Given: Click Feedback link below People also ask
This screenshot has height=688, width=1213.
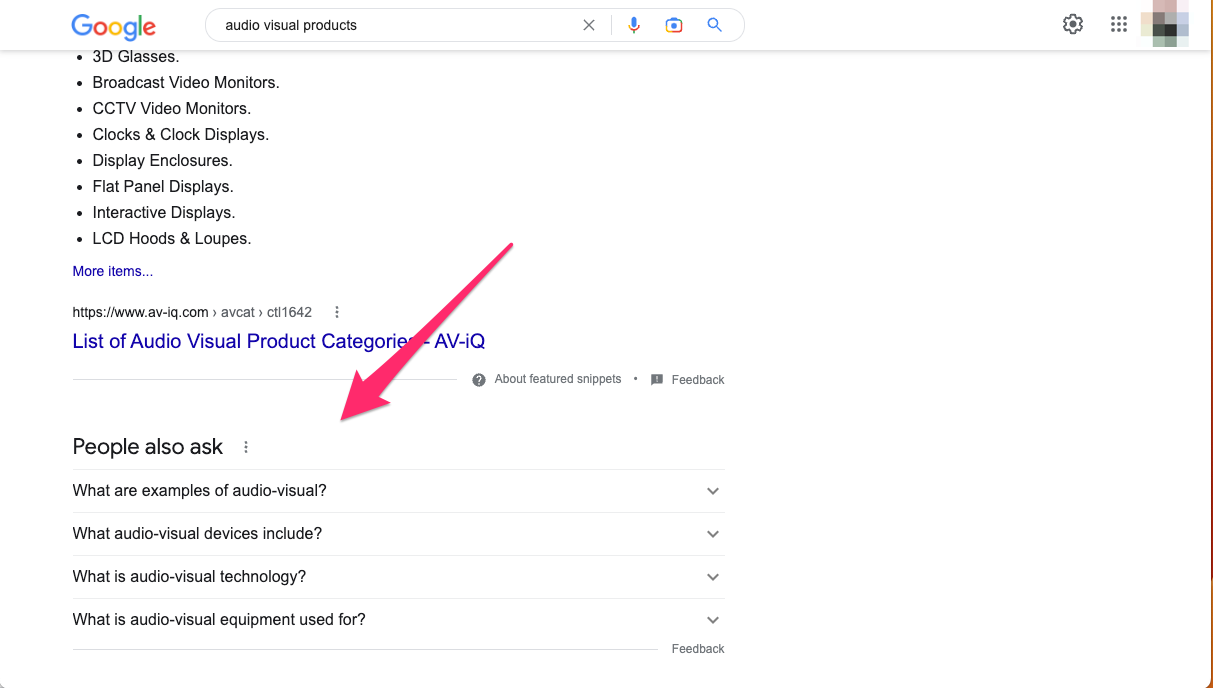Looking at the screenshot, I should click(x=698, y=649).
